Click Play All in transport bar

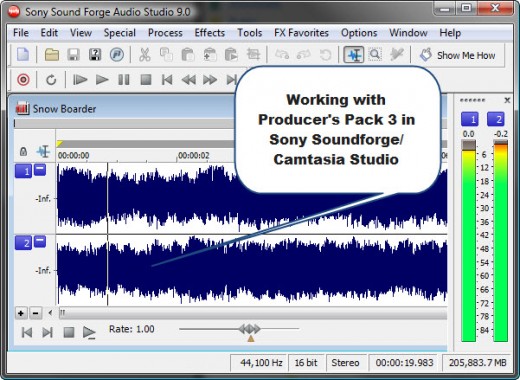click(x=80, y=80)
